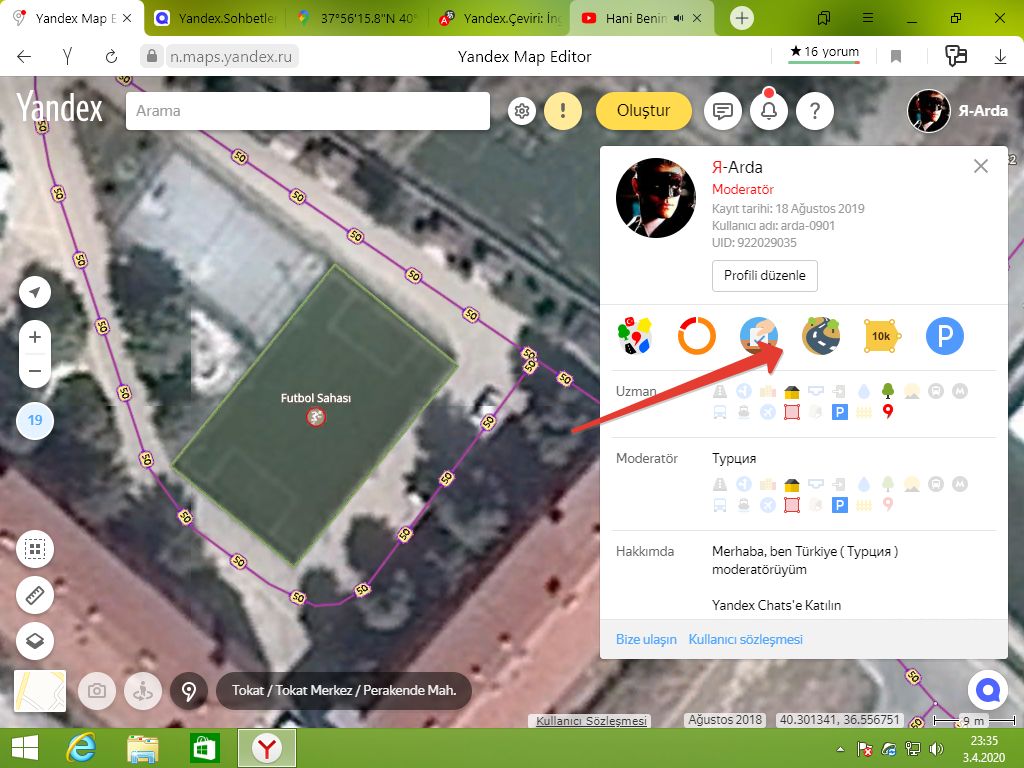This screenshot has width=1024, height=768.
Task: Open the Windows Start menu
Action: 24,748
